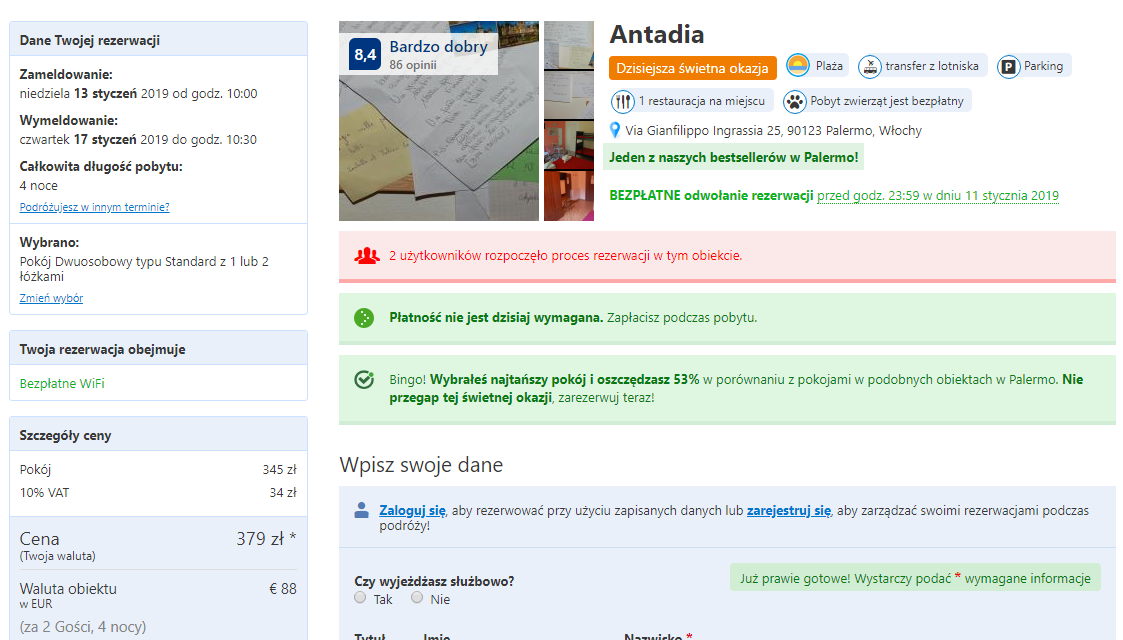Select Nie for business travel
The width and height of the screenshot is (1123, 640).
click(x=417, y=597)
